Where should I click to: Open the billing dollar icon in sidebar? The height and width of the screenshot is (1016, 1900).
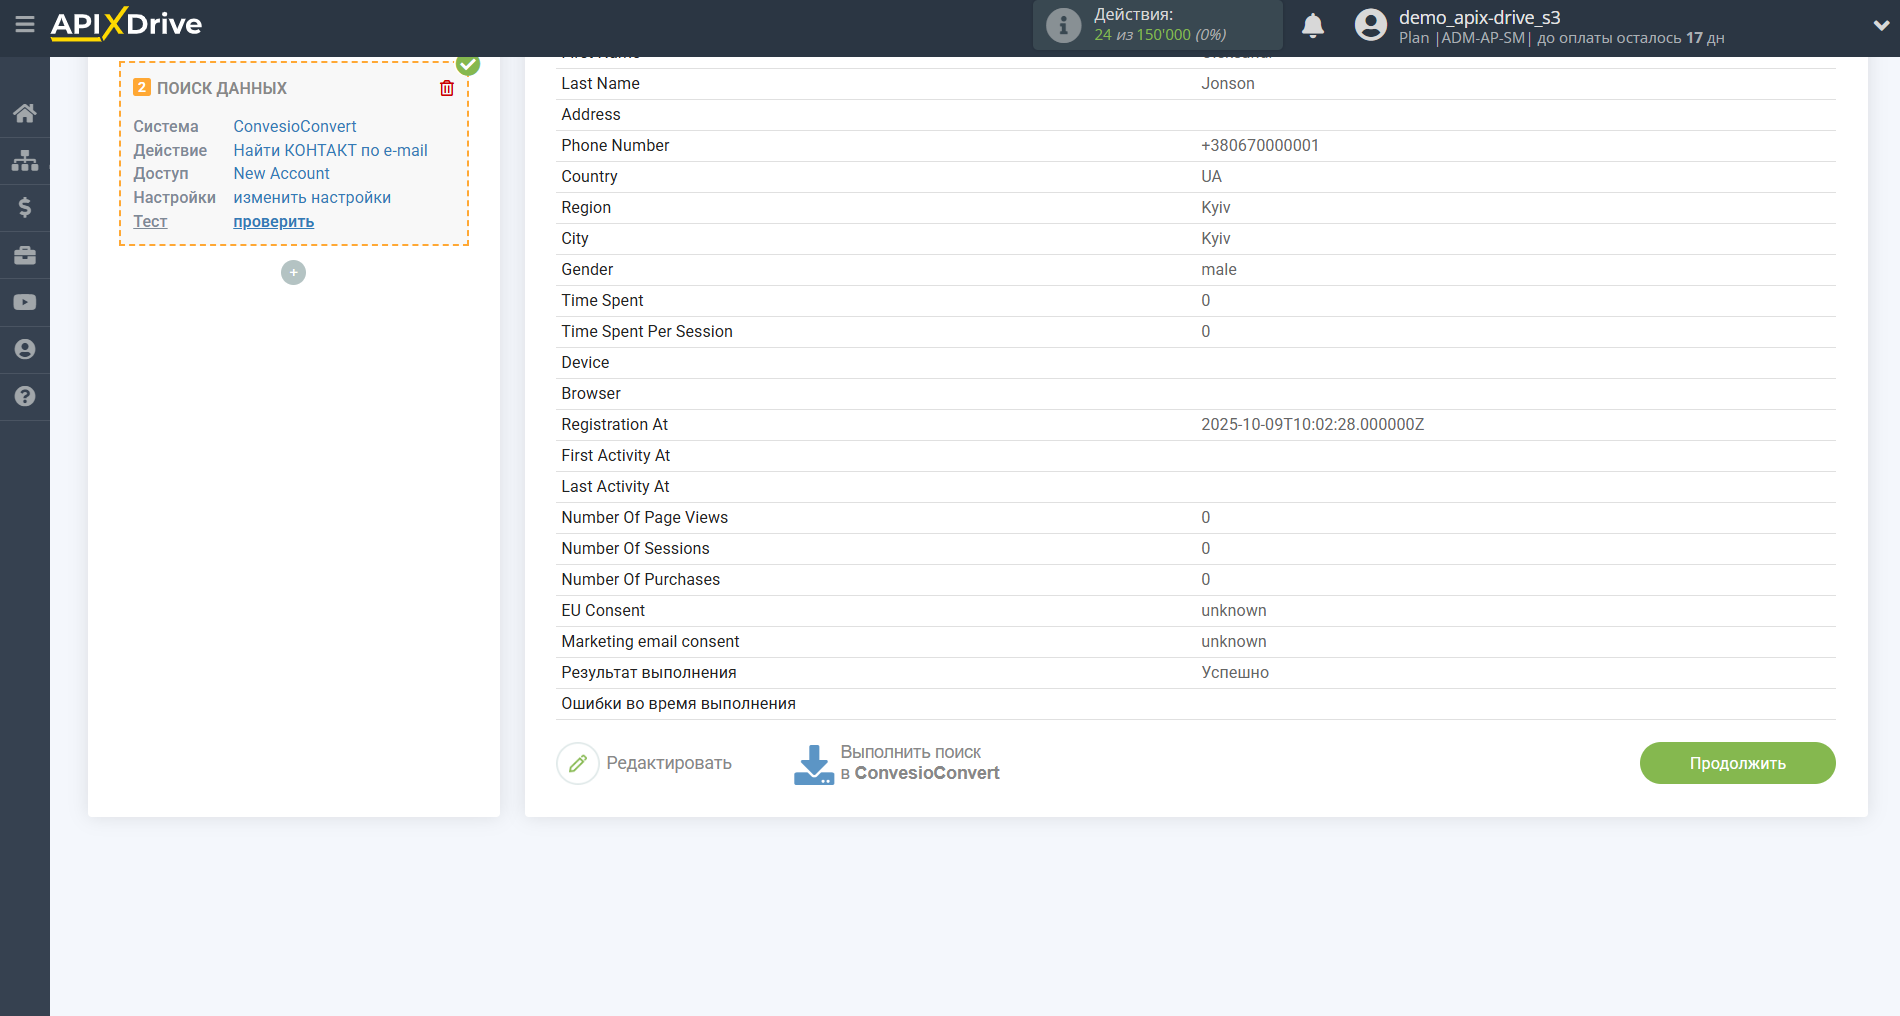(25, 207)
